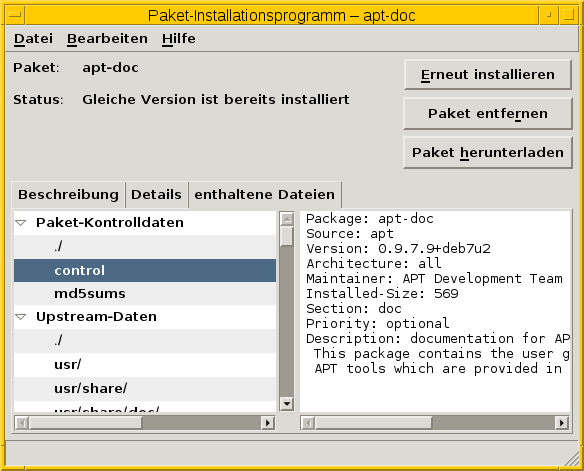Click the Architecture: all line

point(374,264)
